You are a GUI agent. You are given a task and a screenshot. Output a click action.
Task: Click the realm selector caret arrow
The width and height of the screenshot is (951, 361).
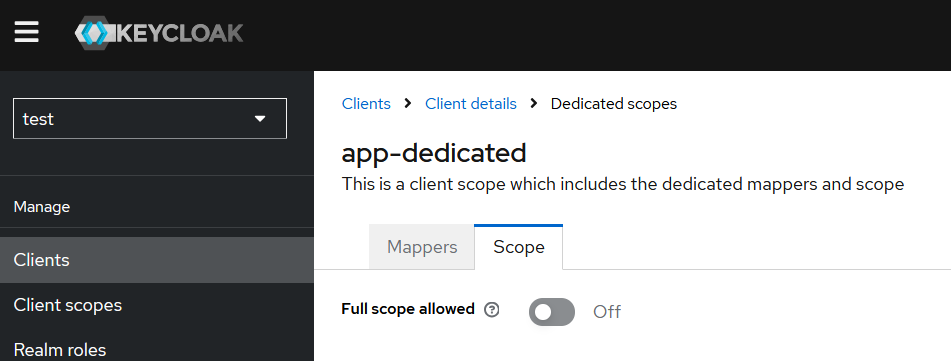(260, 118)
